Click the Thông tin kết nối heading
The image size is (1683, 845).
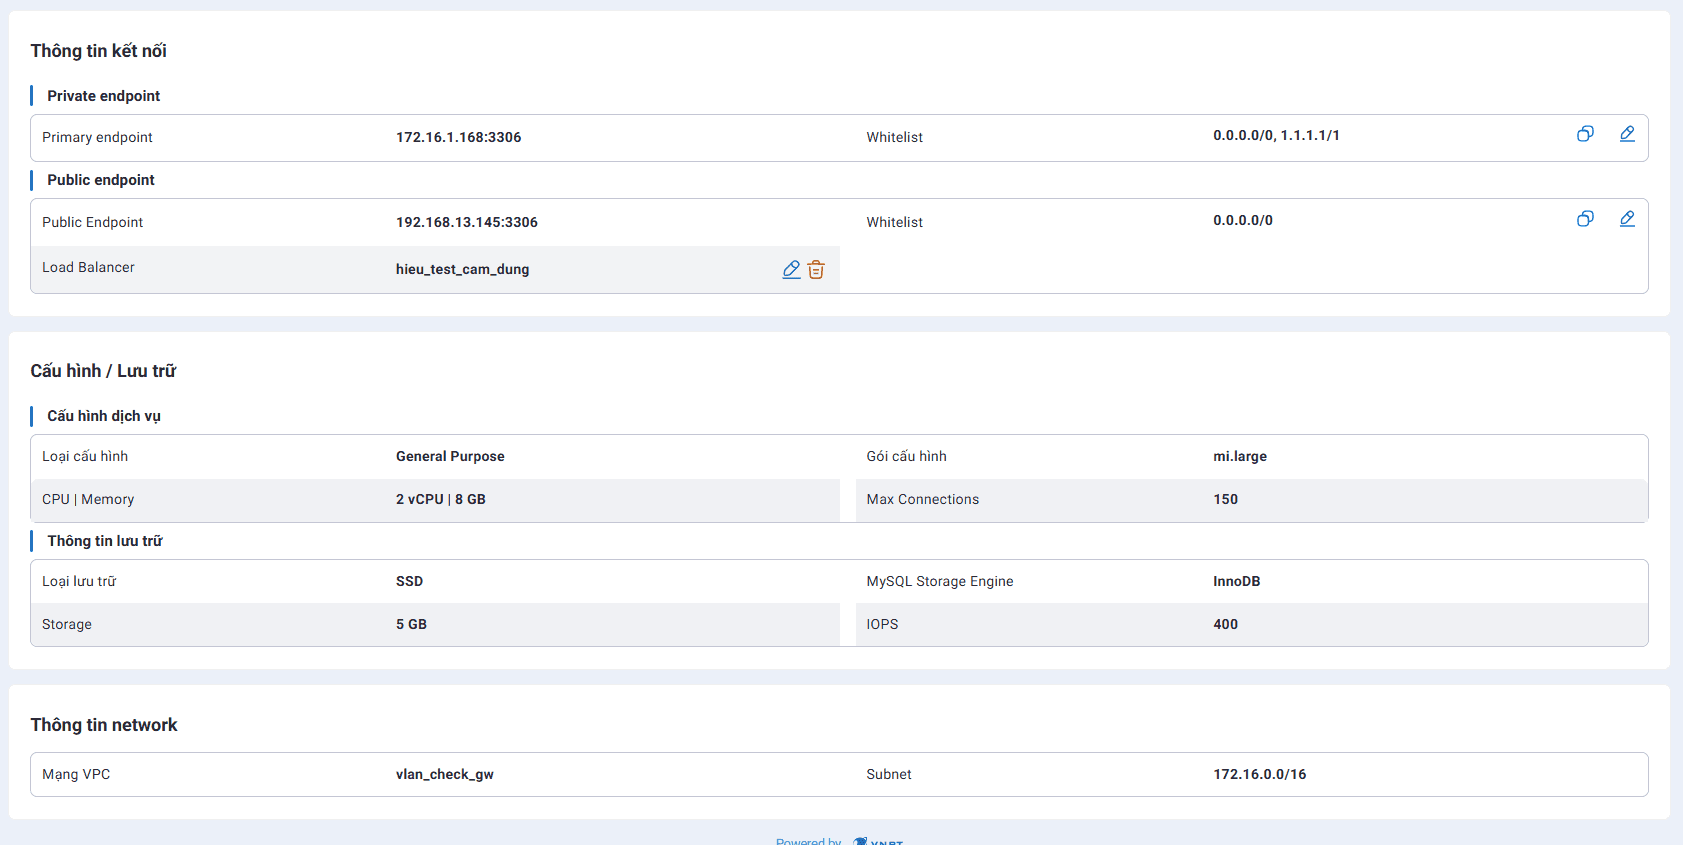tap(98, 51)
